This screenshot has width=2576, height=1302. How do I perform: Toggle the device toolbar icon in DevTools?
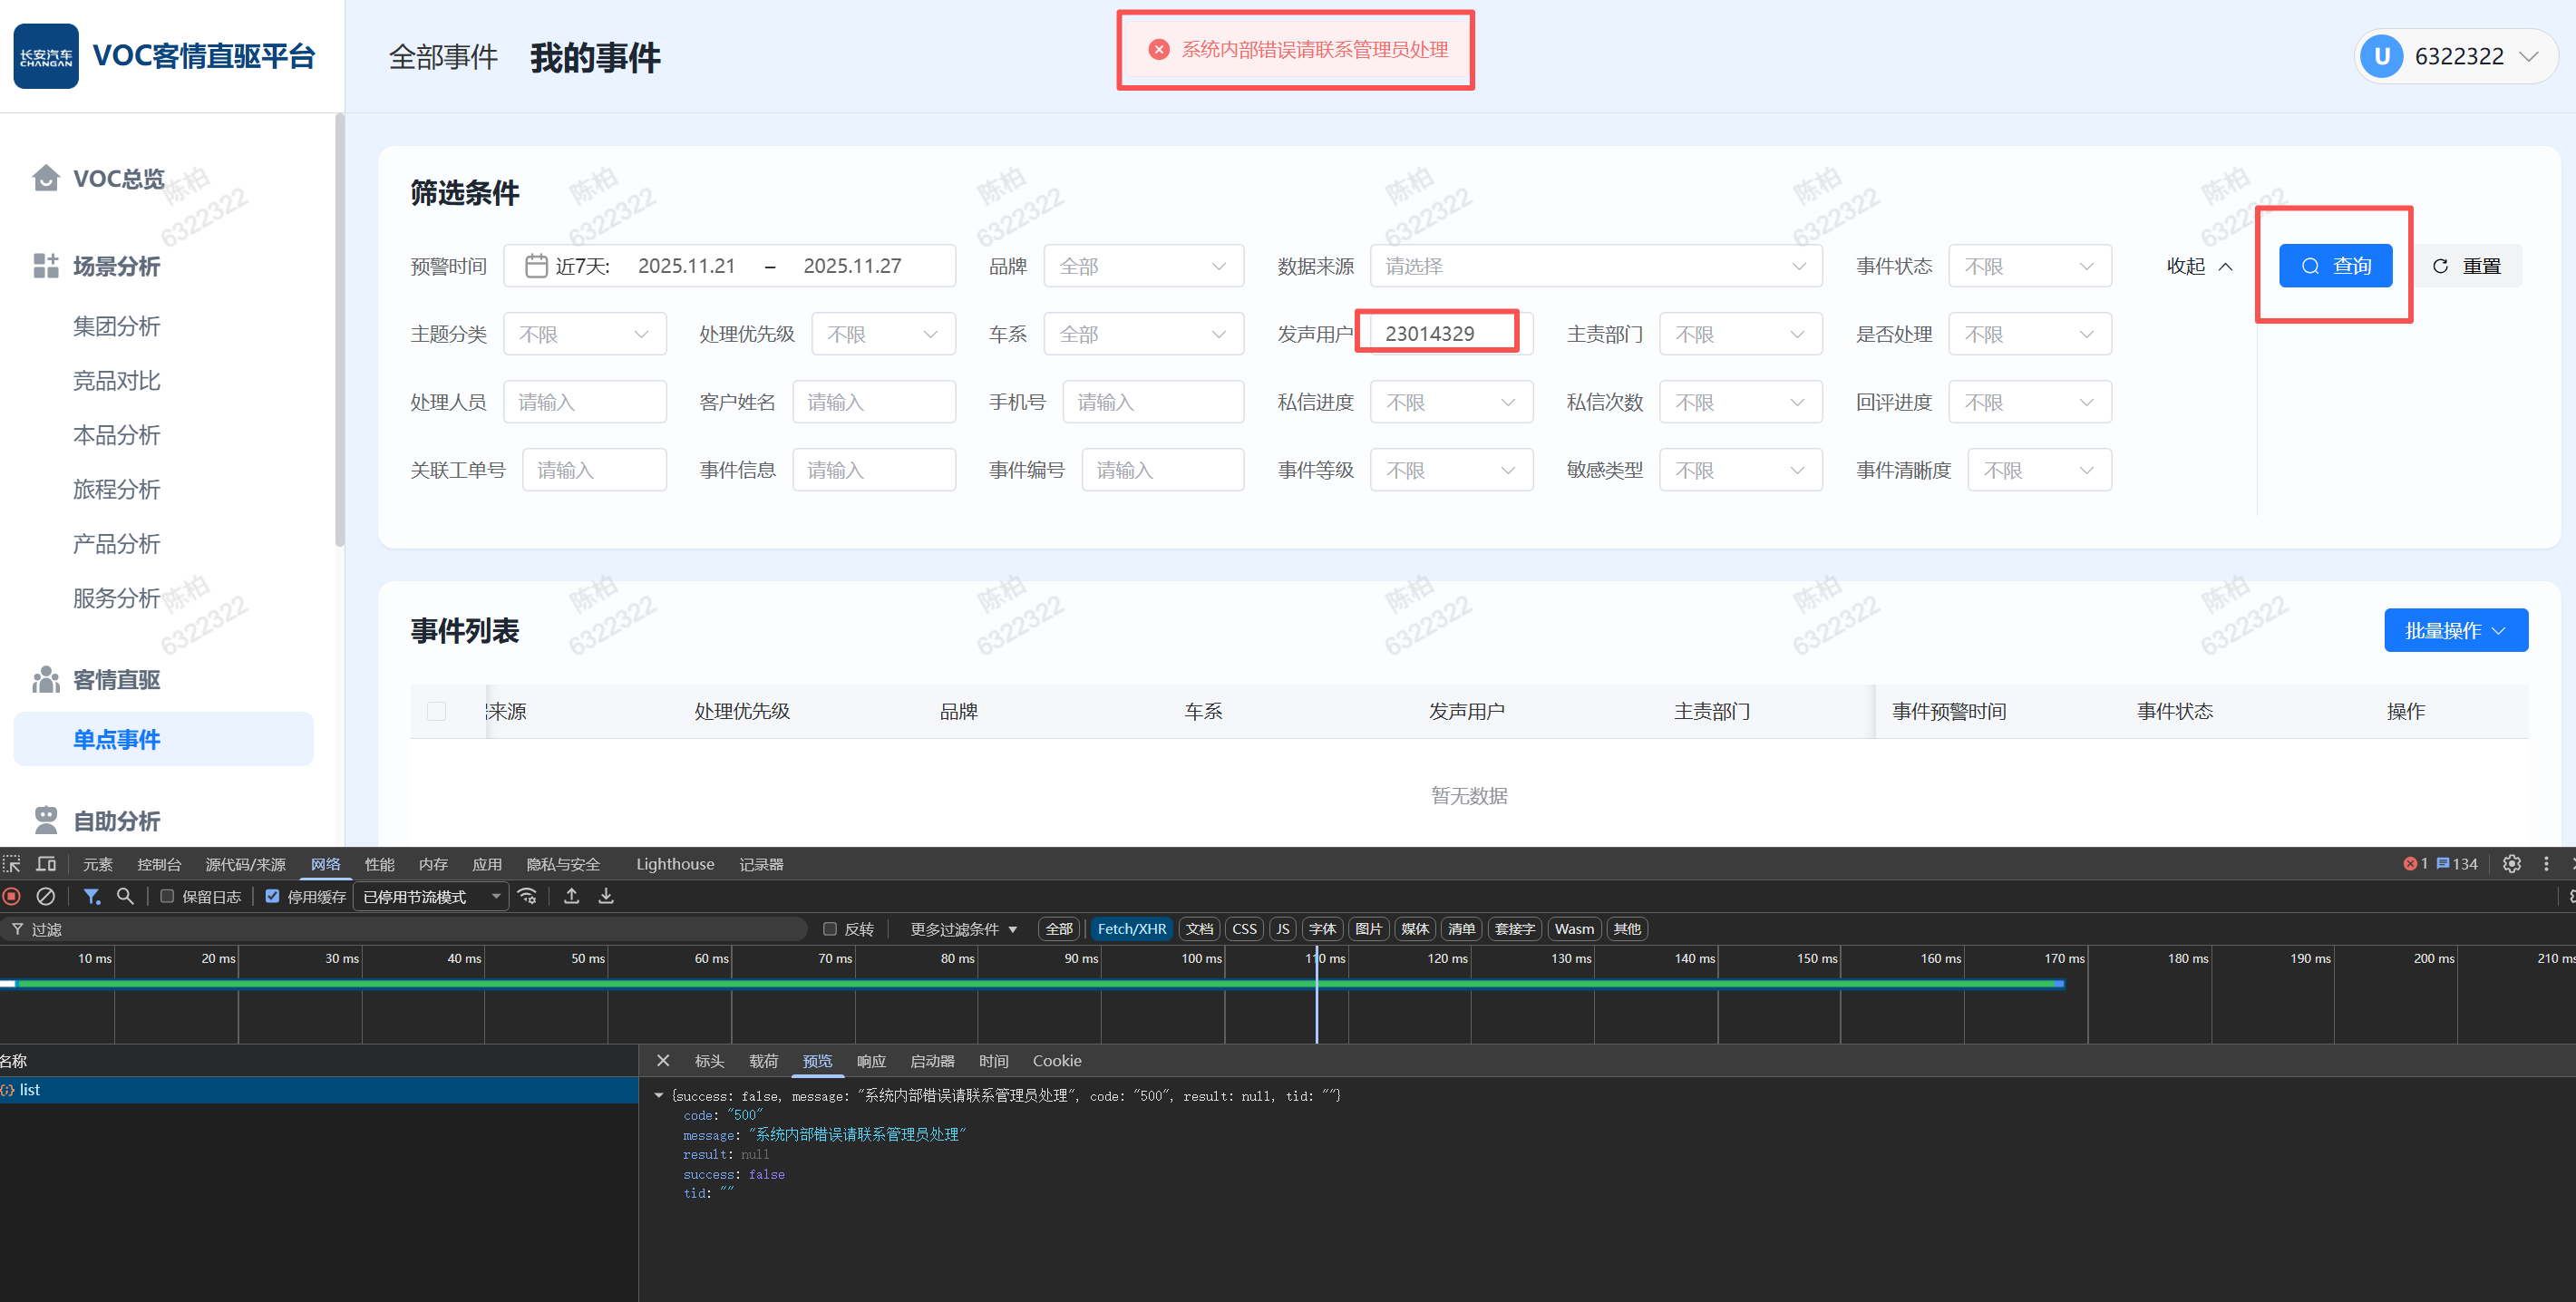coord(46,864)
